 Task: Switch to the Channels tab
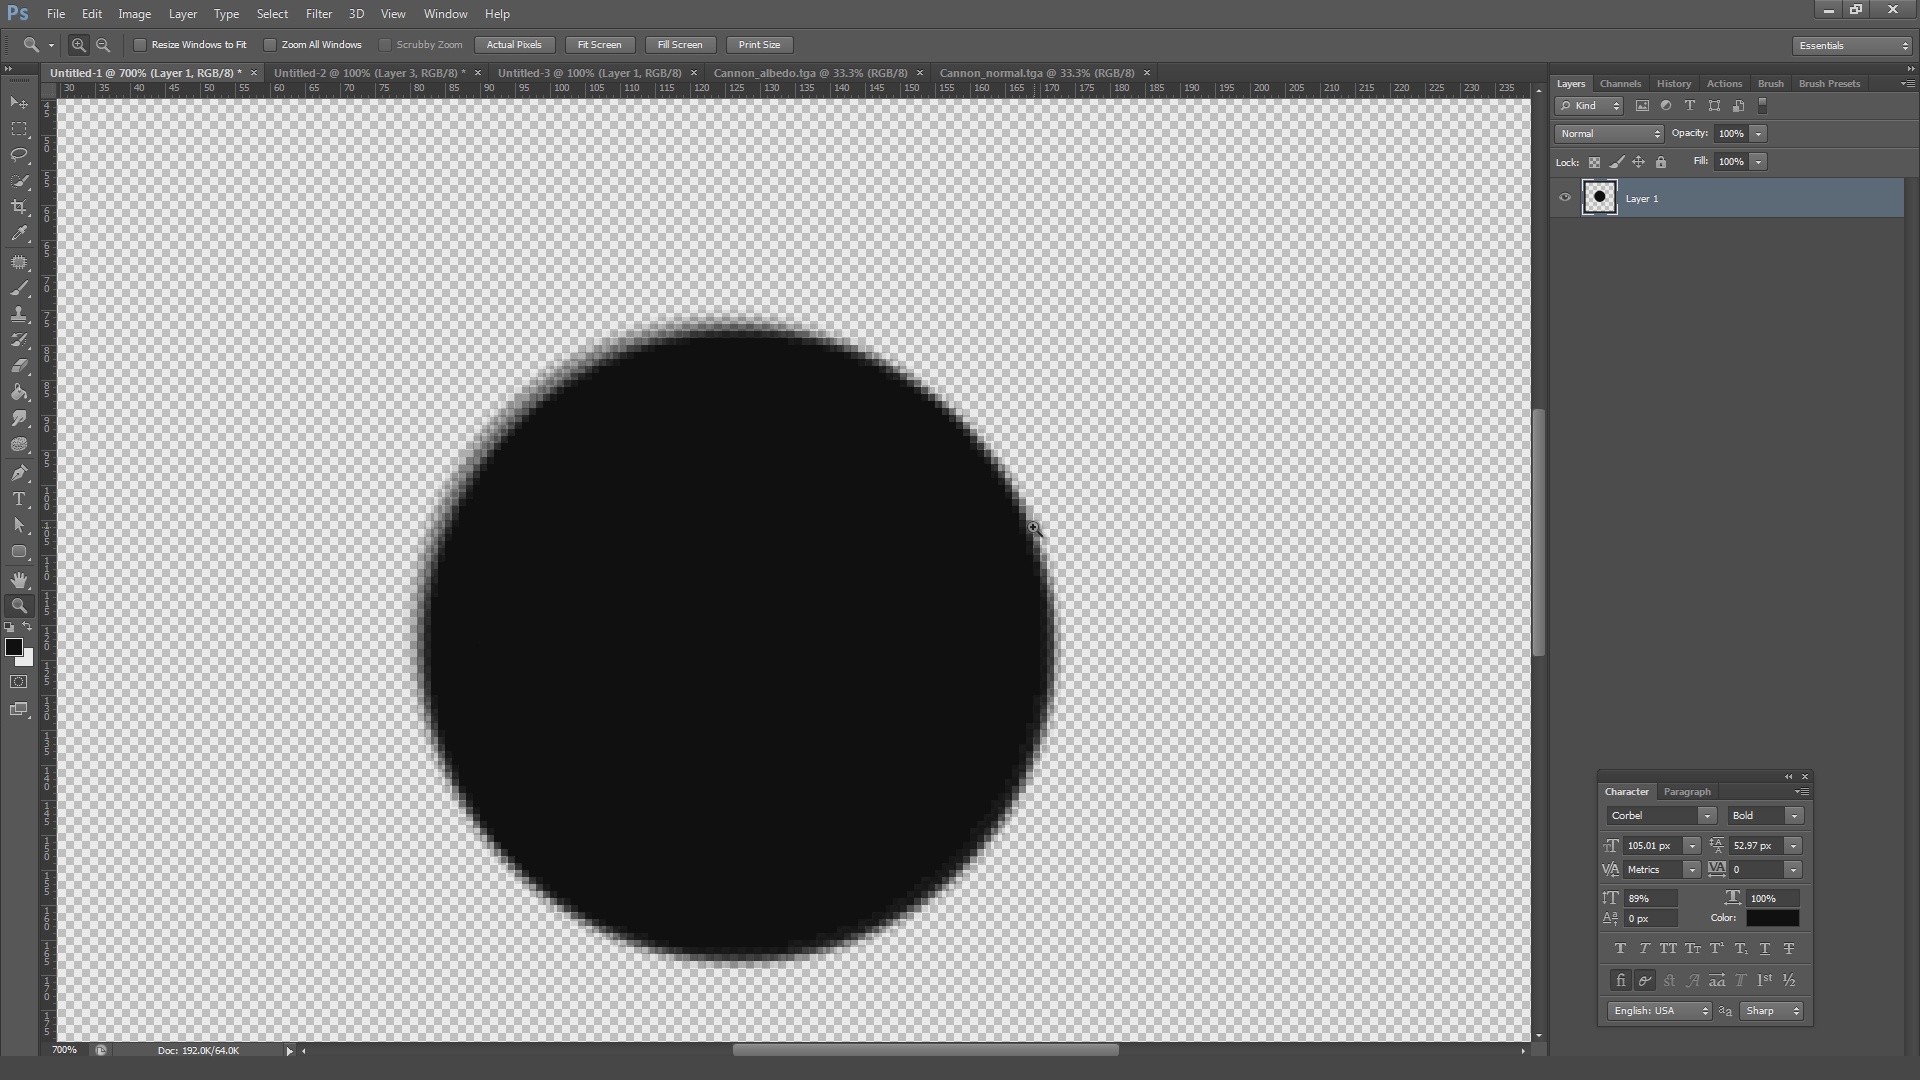1620,84
